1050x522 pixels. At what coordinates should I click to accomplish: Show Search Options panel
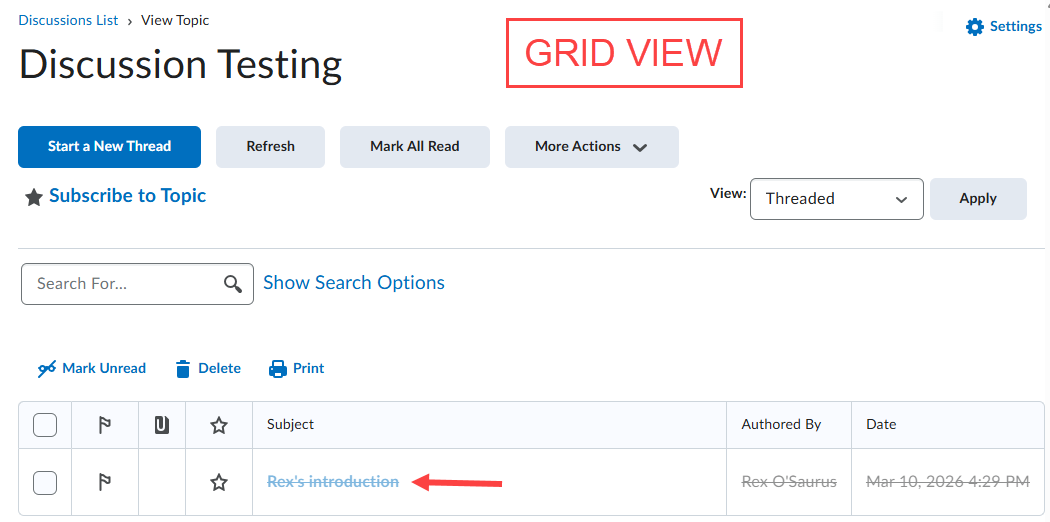point(353,283)
